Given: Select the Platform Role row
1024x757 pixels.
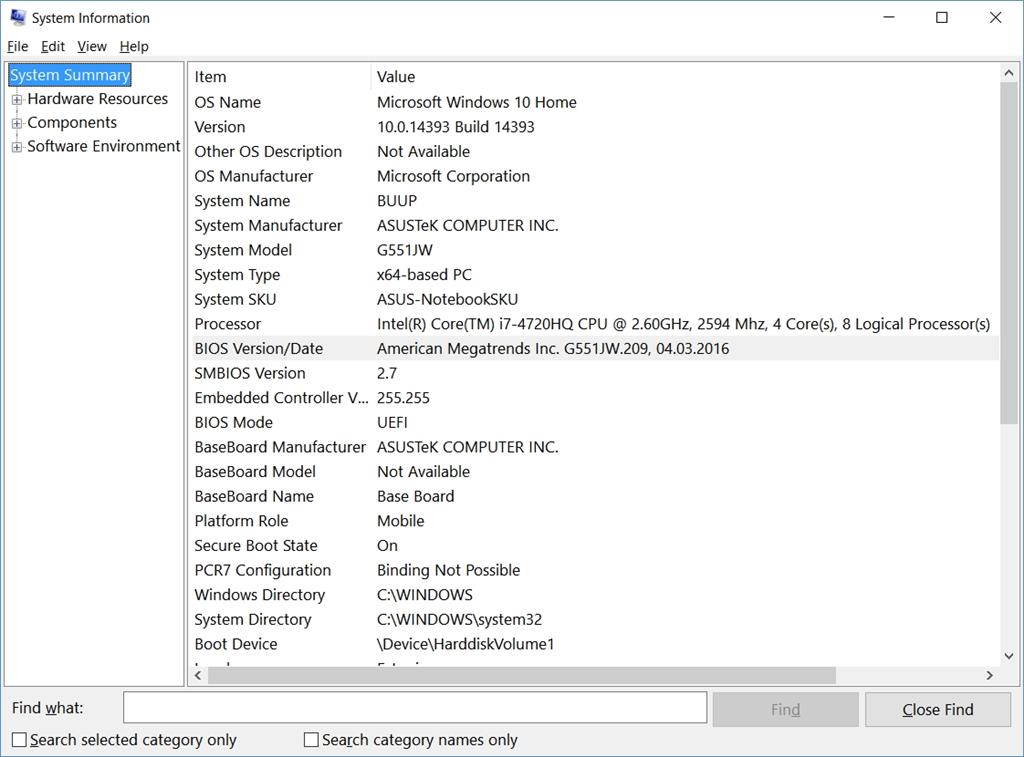Looking at the screenshot, I should pyautogui.click(x=594, y=521).
